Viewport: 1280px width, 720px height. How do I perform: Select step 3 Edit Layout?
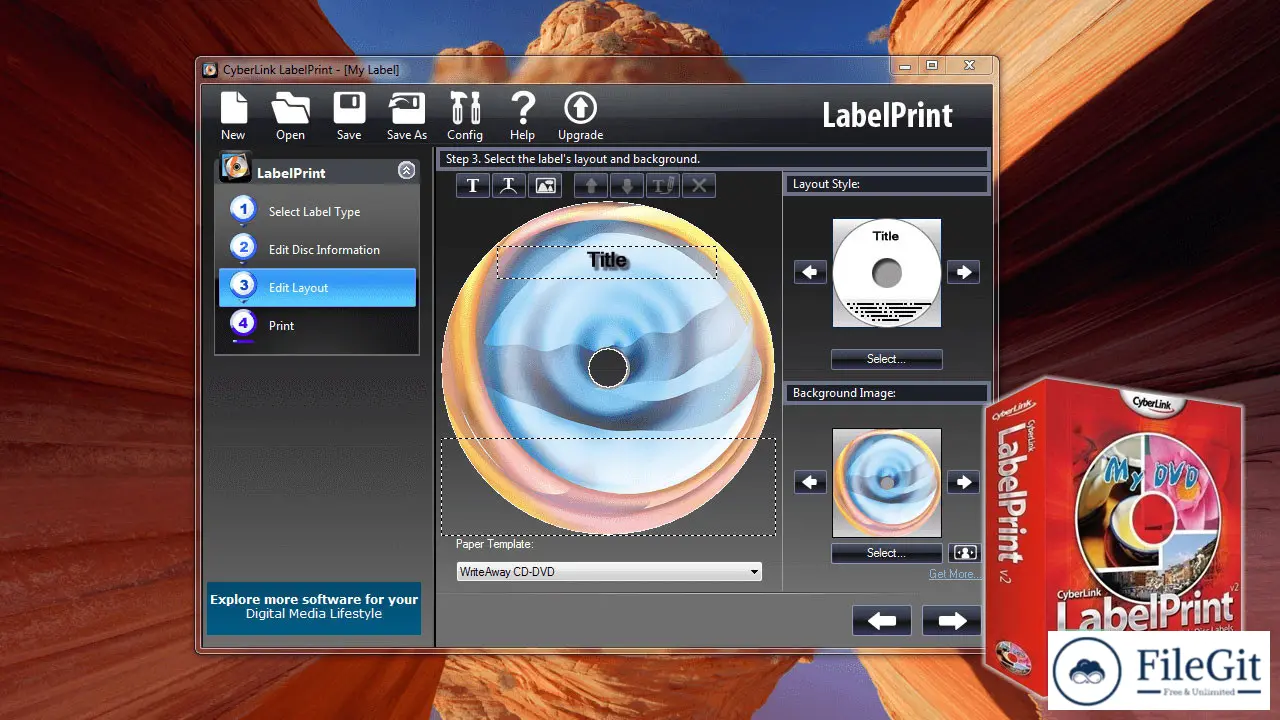318,287
